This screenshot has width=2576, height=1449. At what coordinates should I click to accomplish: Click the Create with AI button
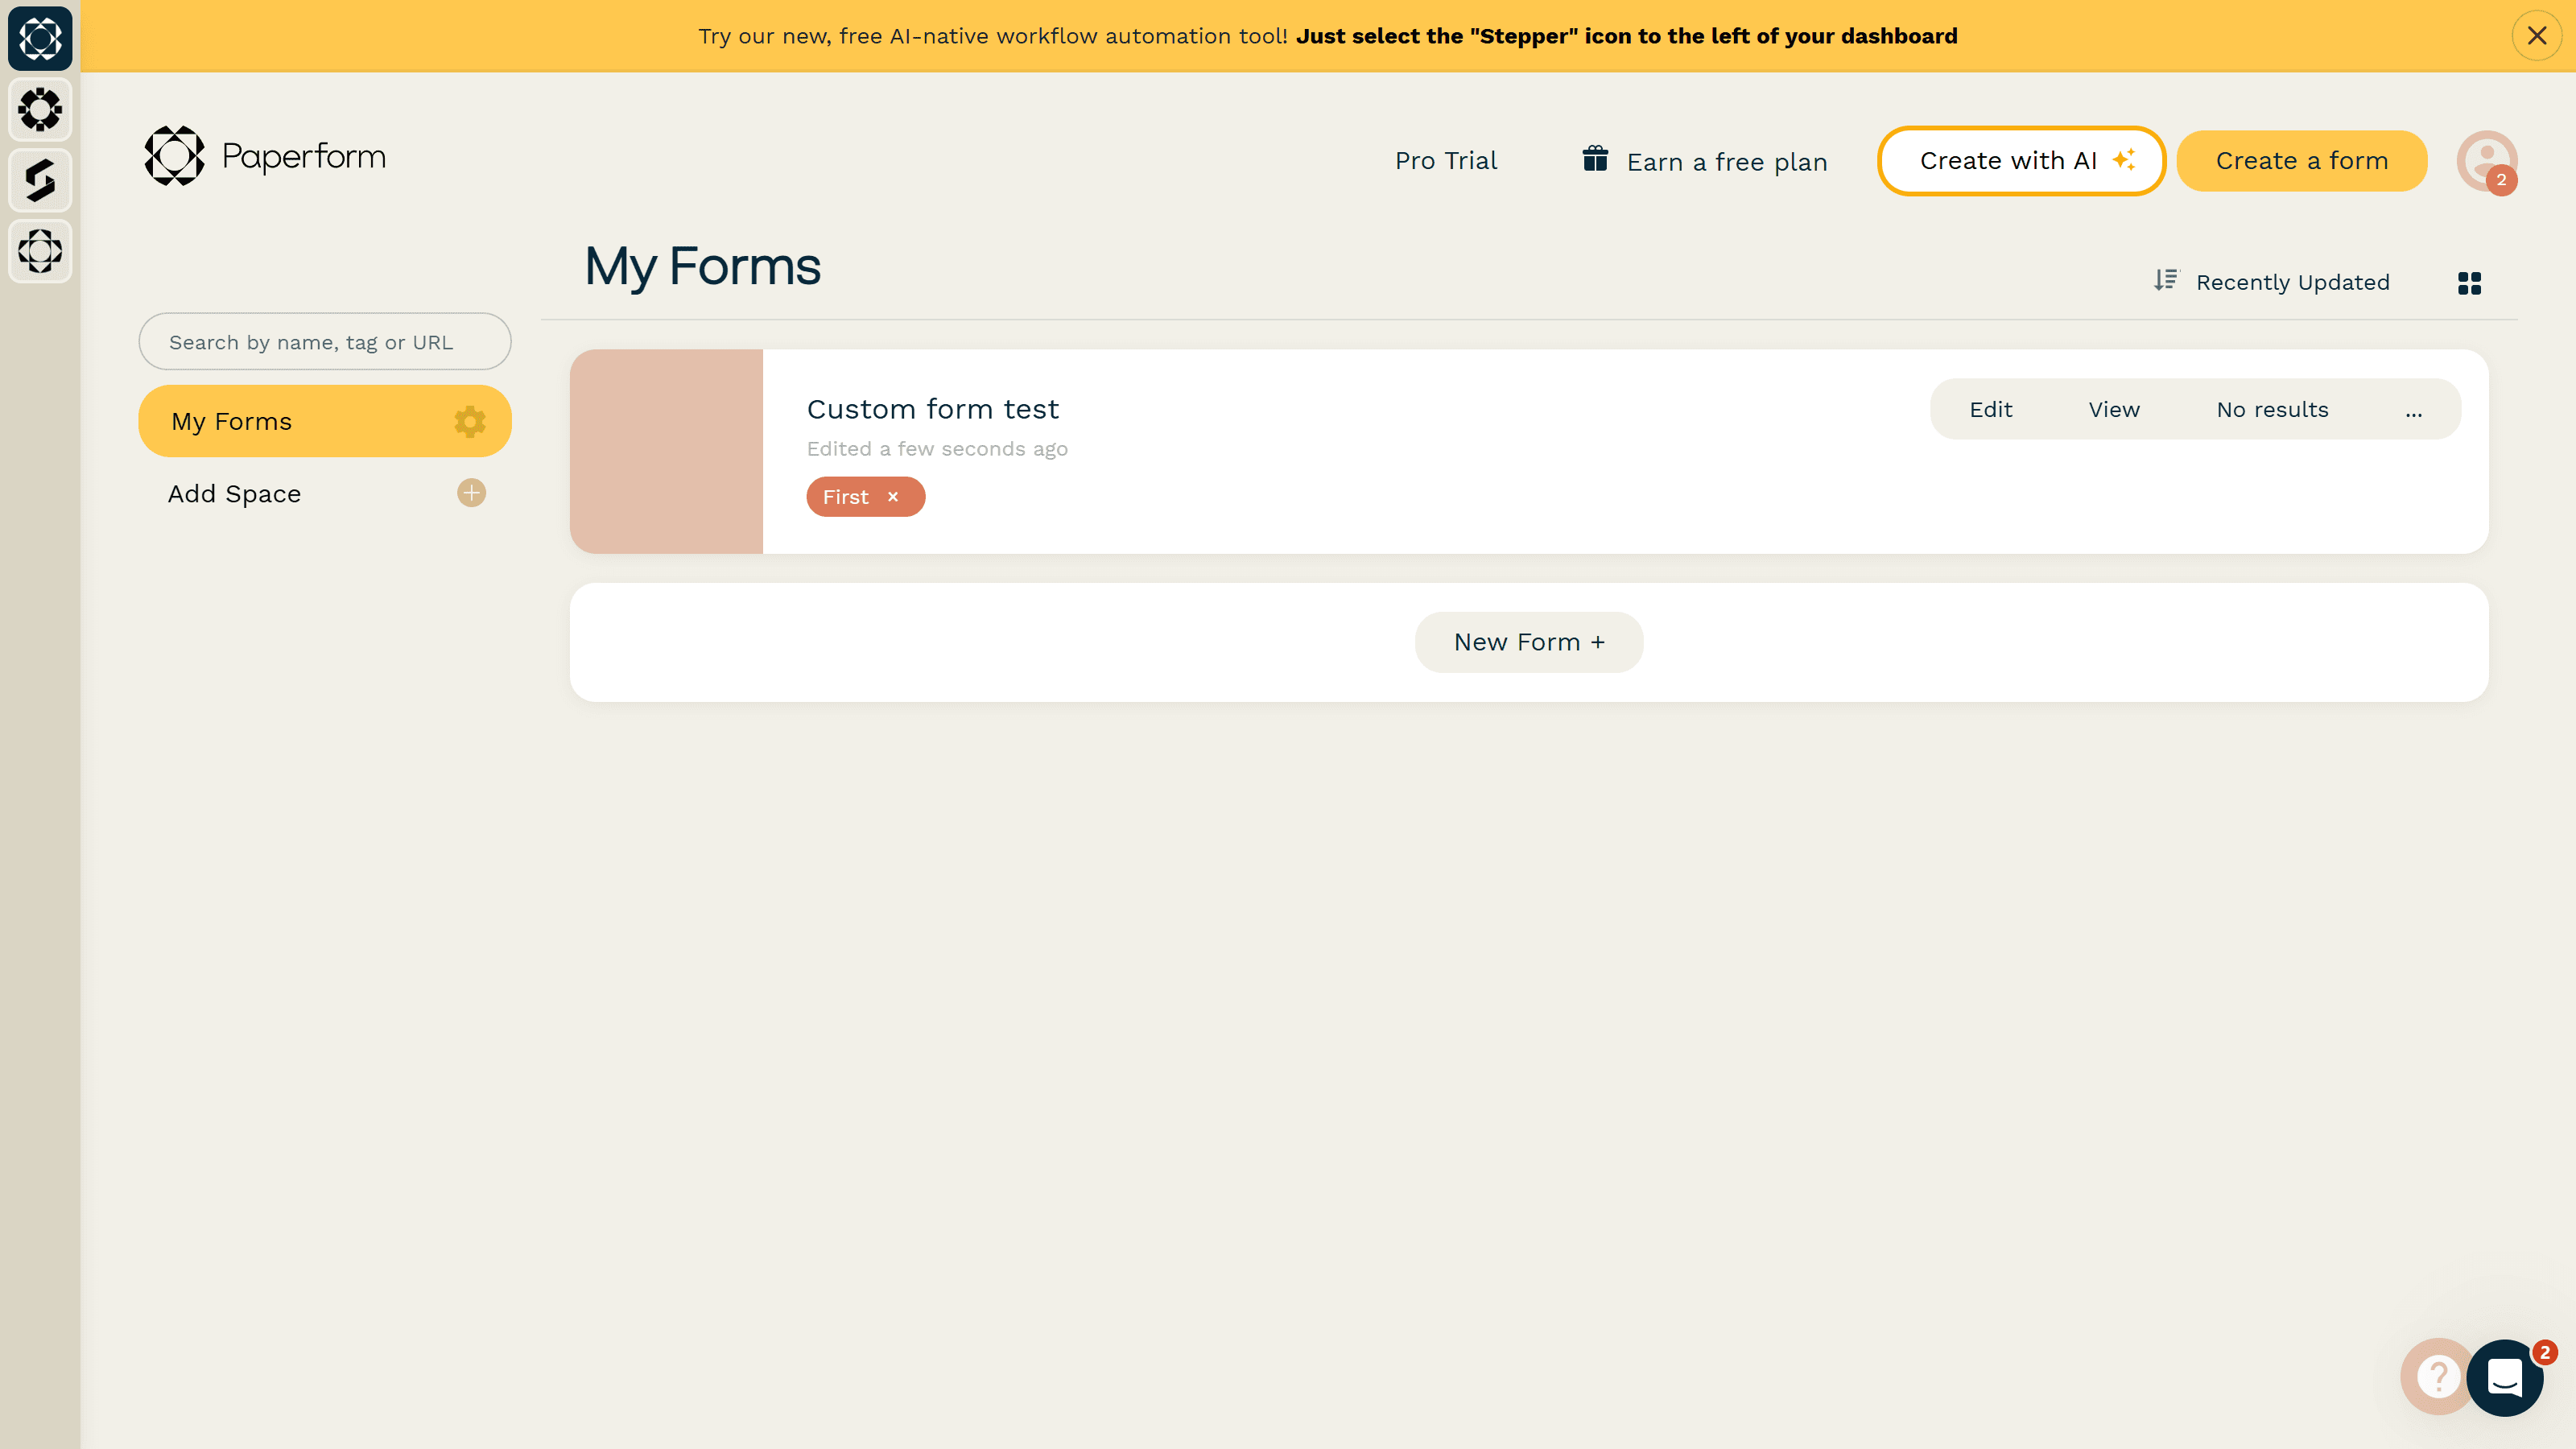click(2021, 160)
